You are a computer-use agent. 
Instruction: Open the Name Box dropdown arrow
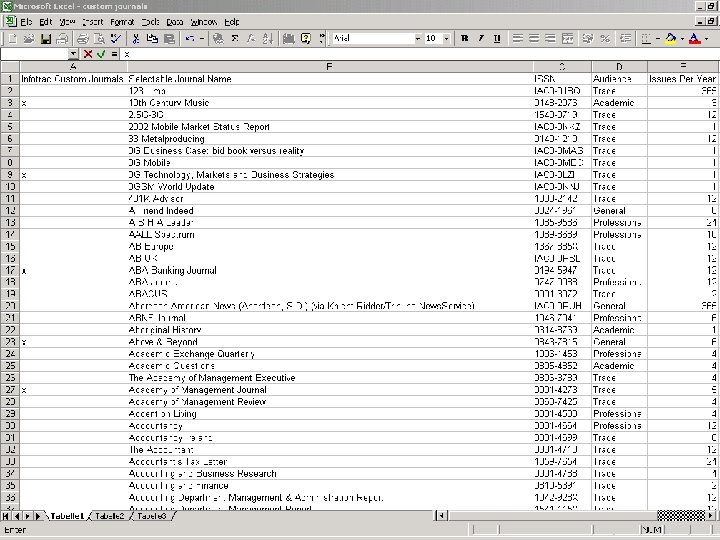coord(73,54)
